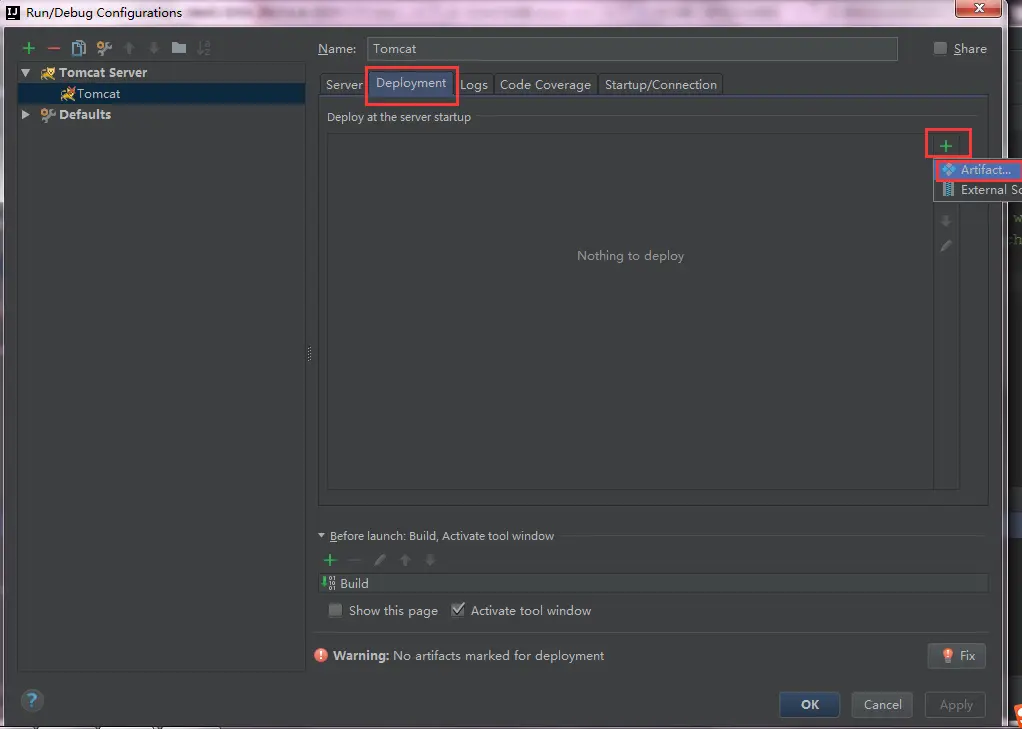This screenshot has height=729, width=1022.
Task: Create new folder icon in left toolbar
Action: pyautogui.click(x=179, y=48)
